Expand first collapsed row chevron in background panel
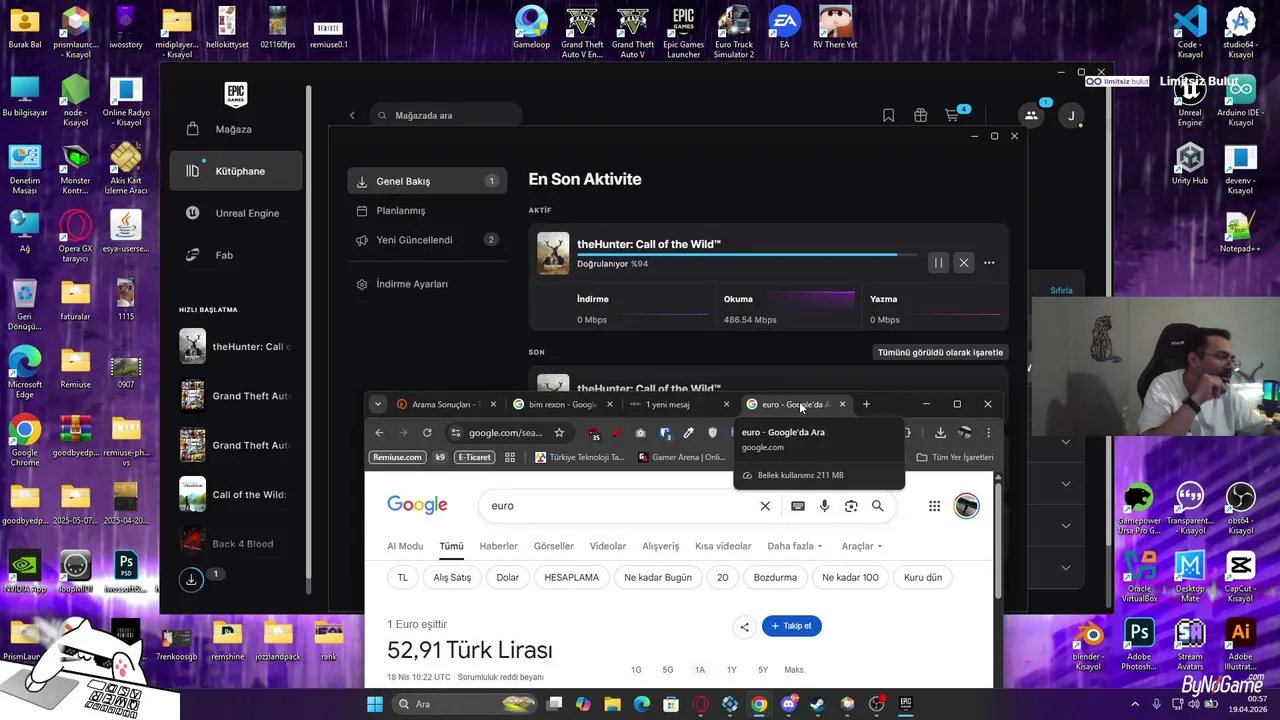Image resolution: width=1280 pixels, height=720 pixels. click(x=1066, y=442)
